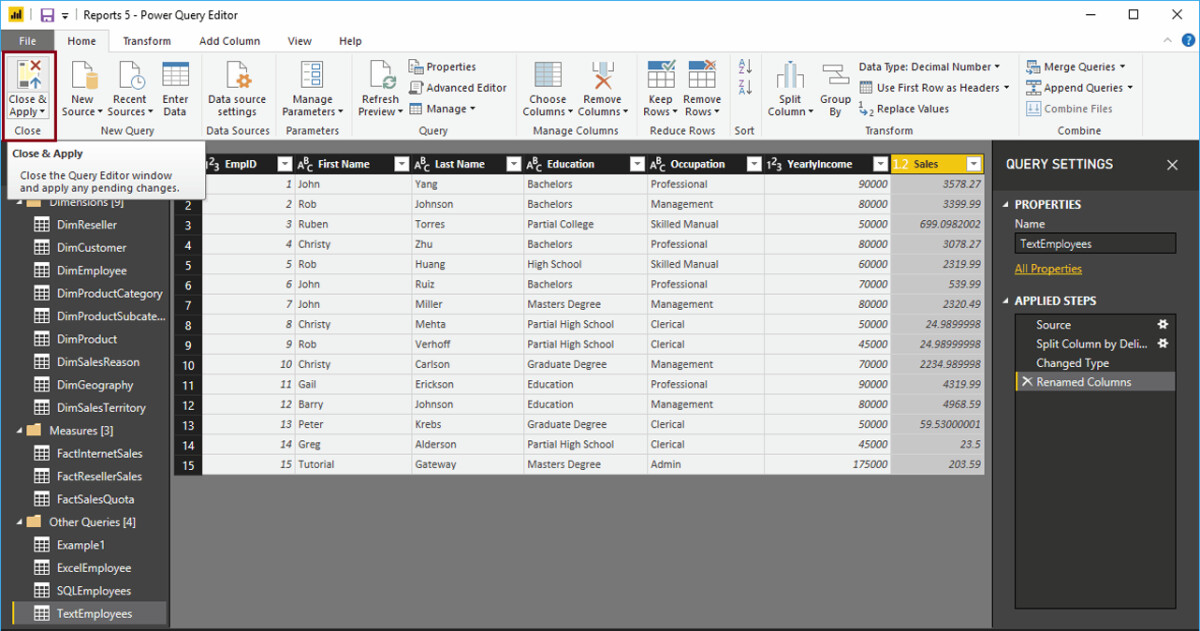1200x631 pixels.
Task: Open the Advanced Editor
Action: coord(457,88)
